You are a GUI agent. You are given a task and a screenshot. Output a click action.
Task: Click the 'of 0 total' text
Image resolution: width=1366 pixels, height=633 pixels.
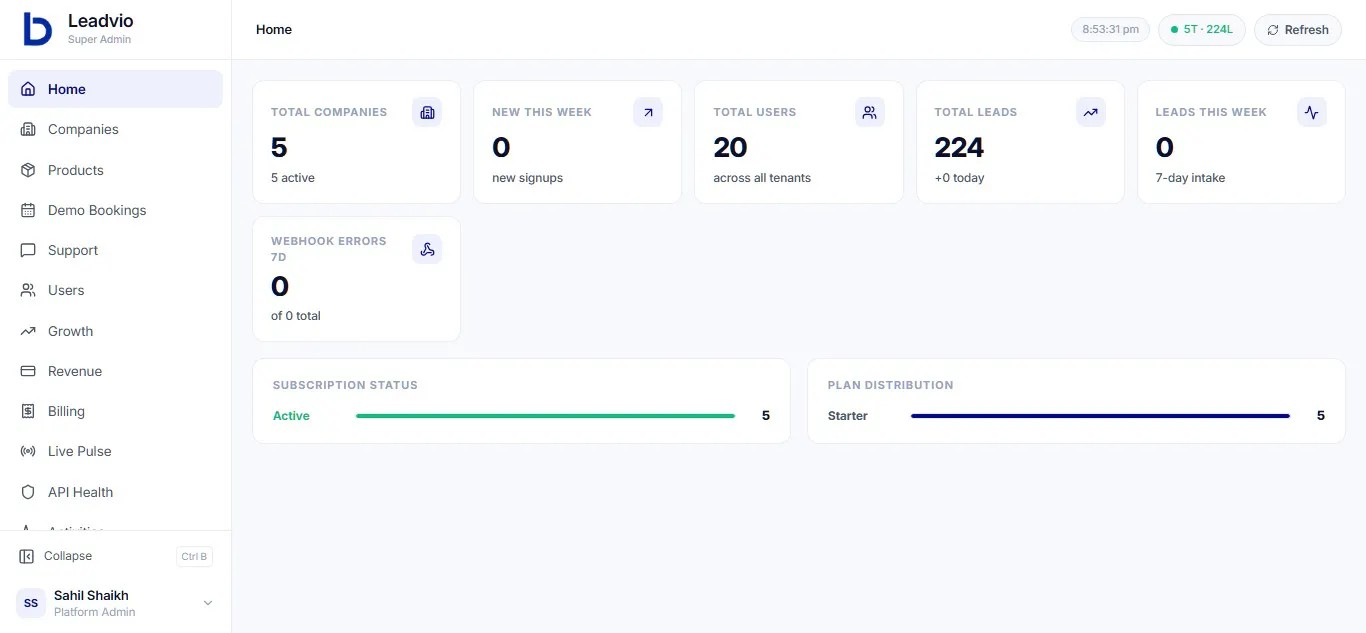[296, 316]
